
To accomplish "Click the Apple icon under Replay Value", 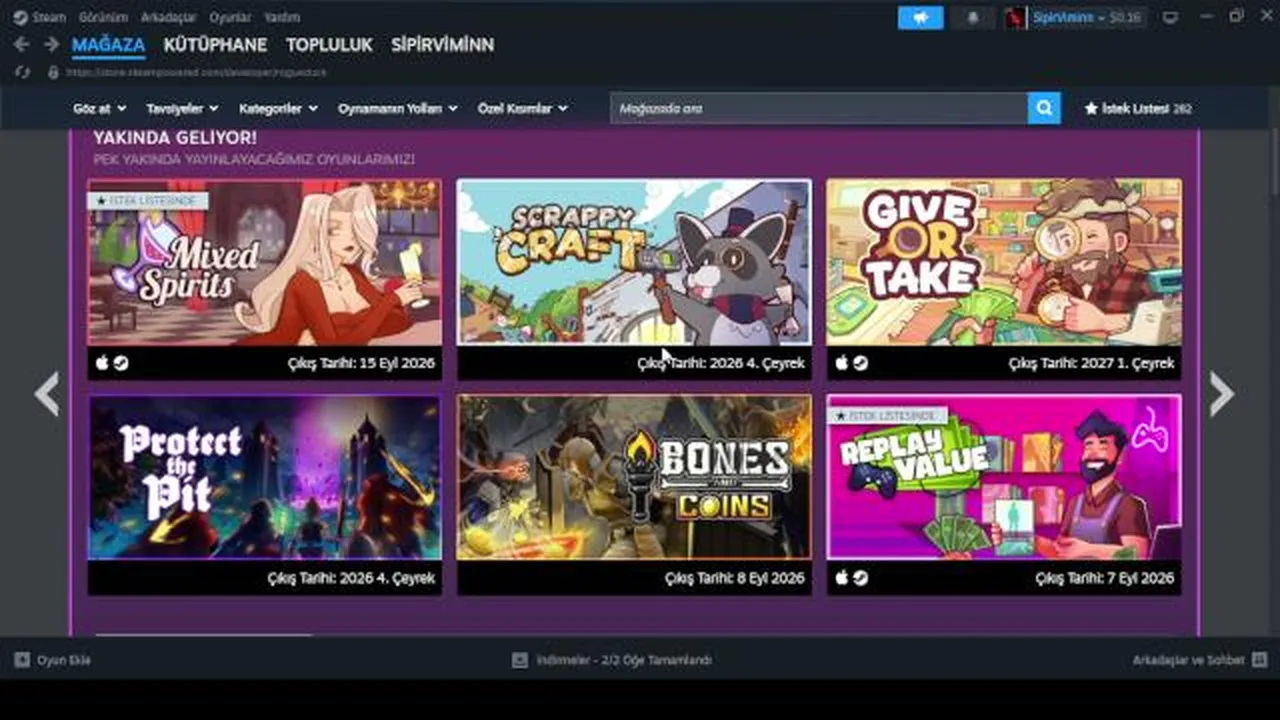I will (x=842, y=578).
